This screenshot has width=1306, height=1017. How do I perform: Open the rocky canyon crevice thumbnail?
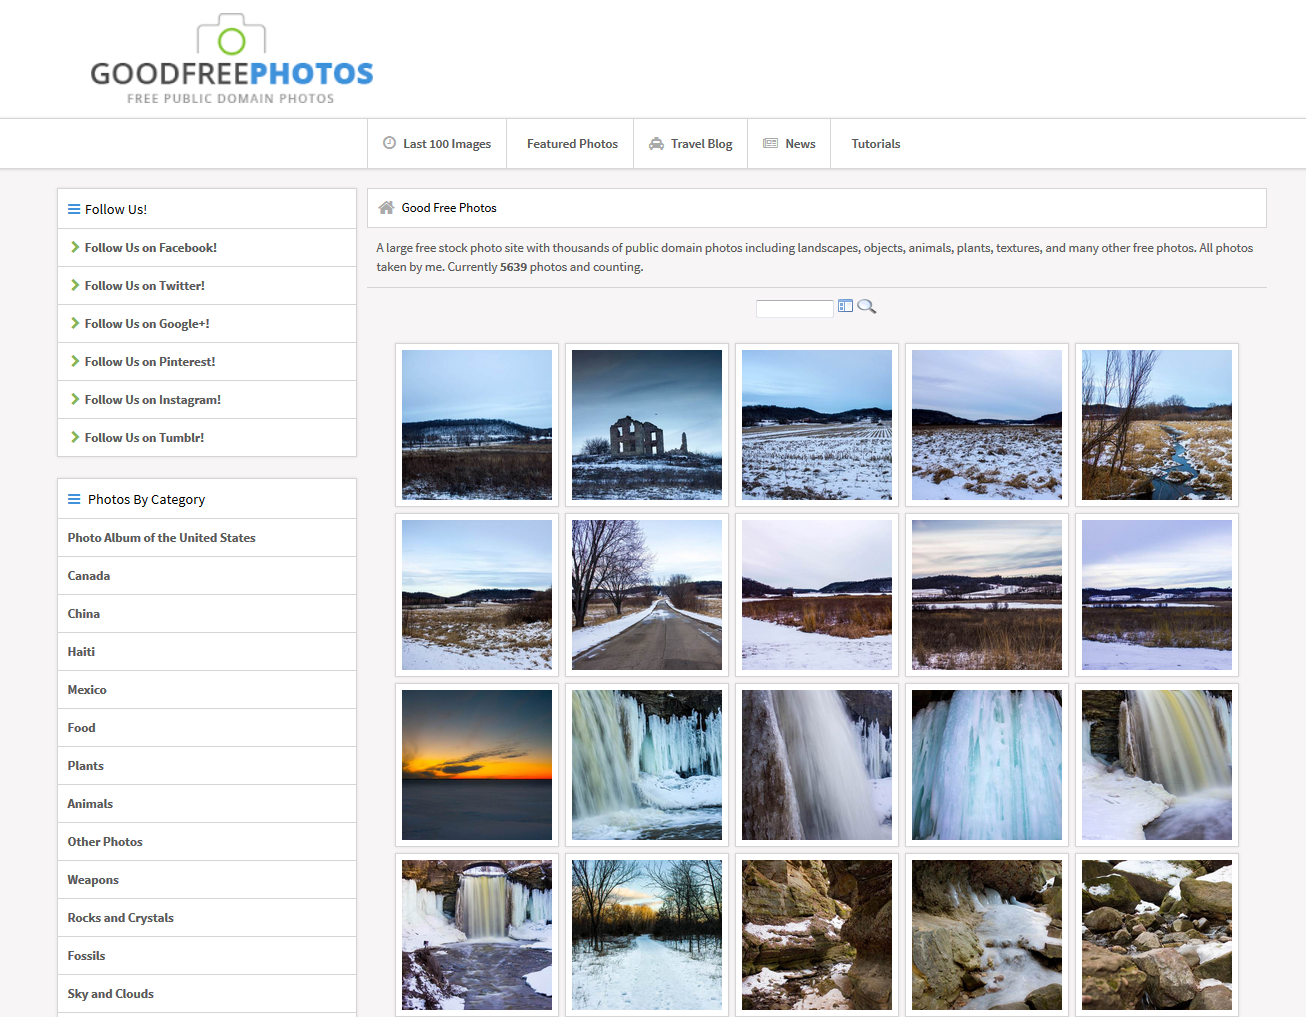[x=817, y=935]
